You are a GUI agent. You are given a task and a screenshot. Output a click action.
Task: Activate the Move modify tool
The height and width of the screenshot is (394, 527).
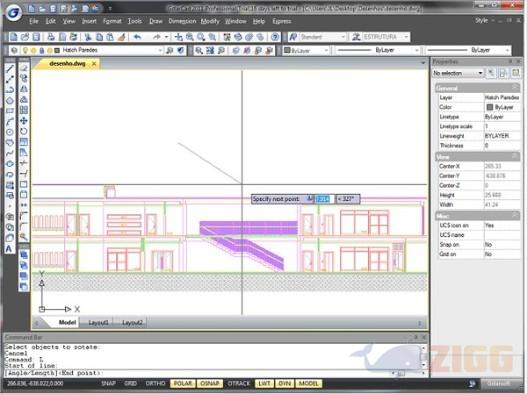click(24, 121)
